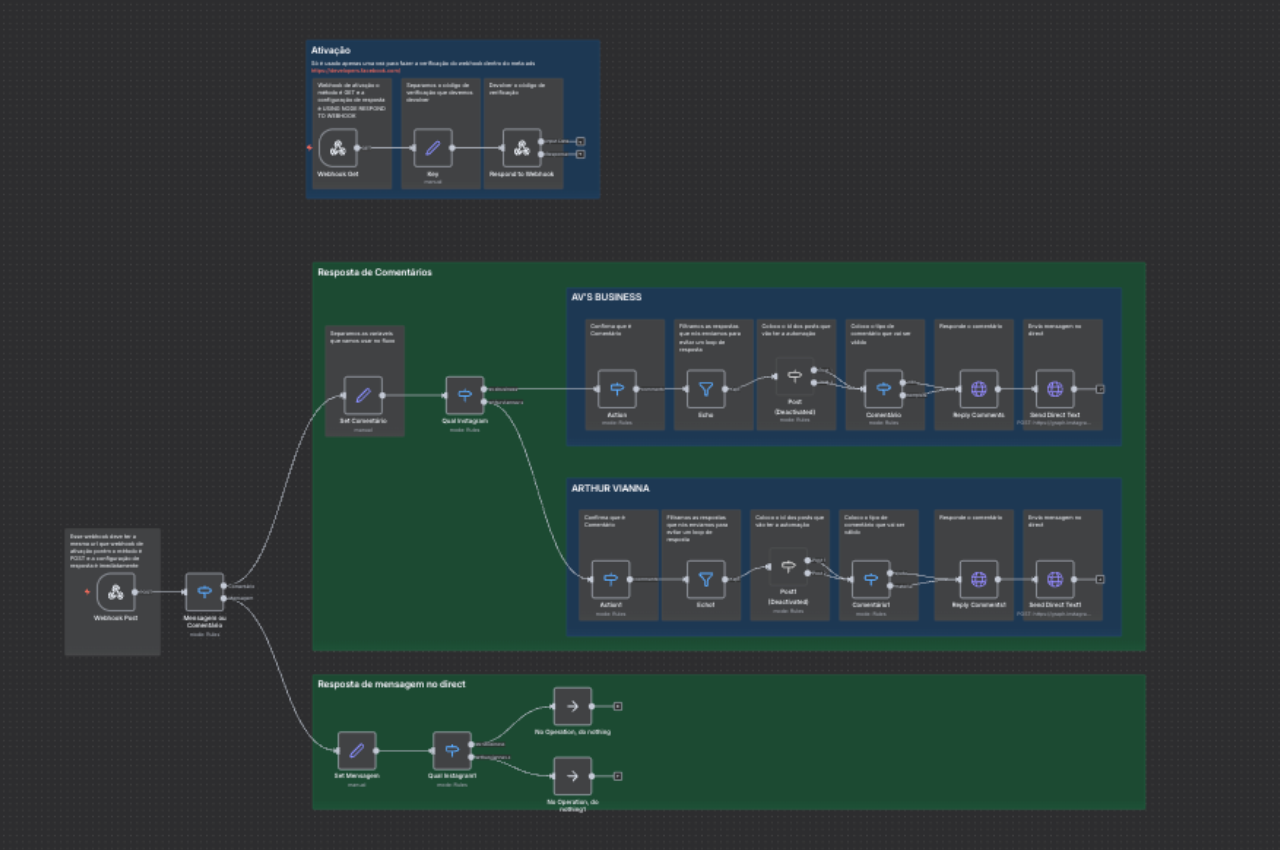Viewport: 1280px width, 850px height.
Task: Open the Set Comentário edit node
Action: [363, 395]
